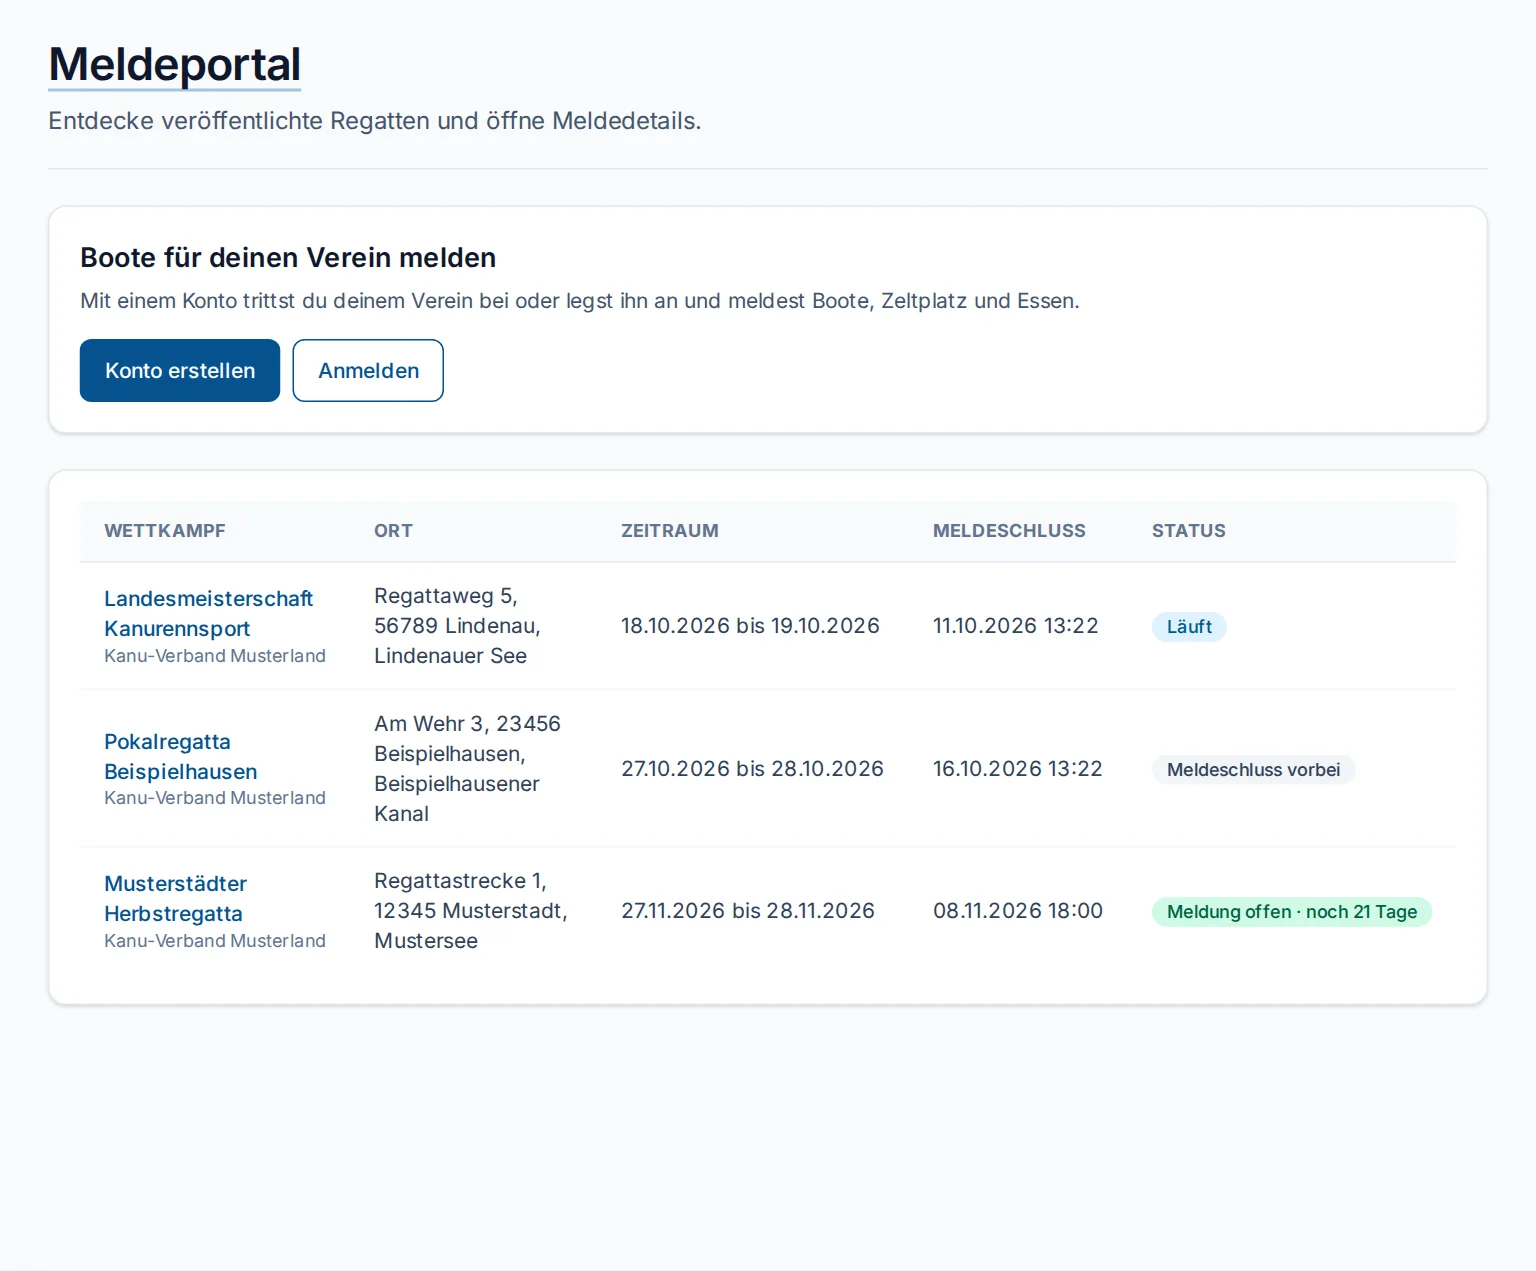Screen dimensions: 1536x1271
Task: Click the heading Boote für deinen Verein melden
Action: pos(288,258)
